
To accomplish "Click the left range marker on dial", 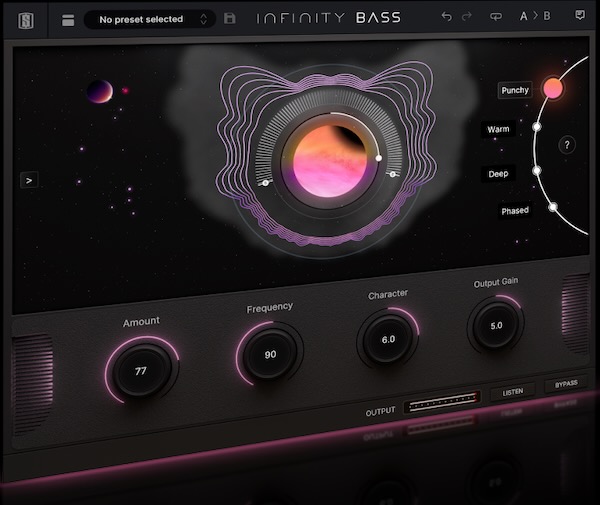I will point(266,183).
